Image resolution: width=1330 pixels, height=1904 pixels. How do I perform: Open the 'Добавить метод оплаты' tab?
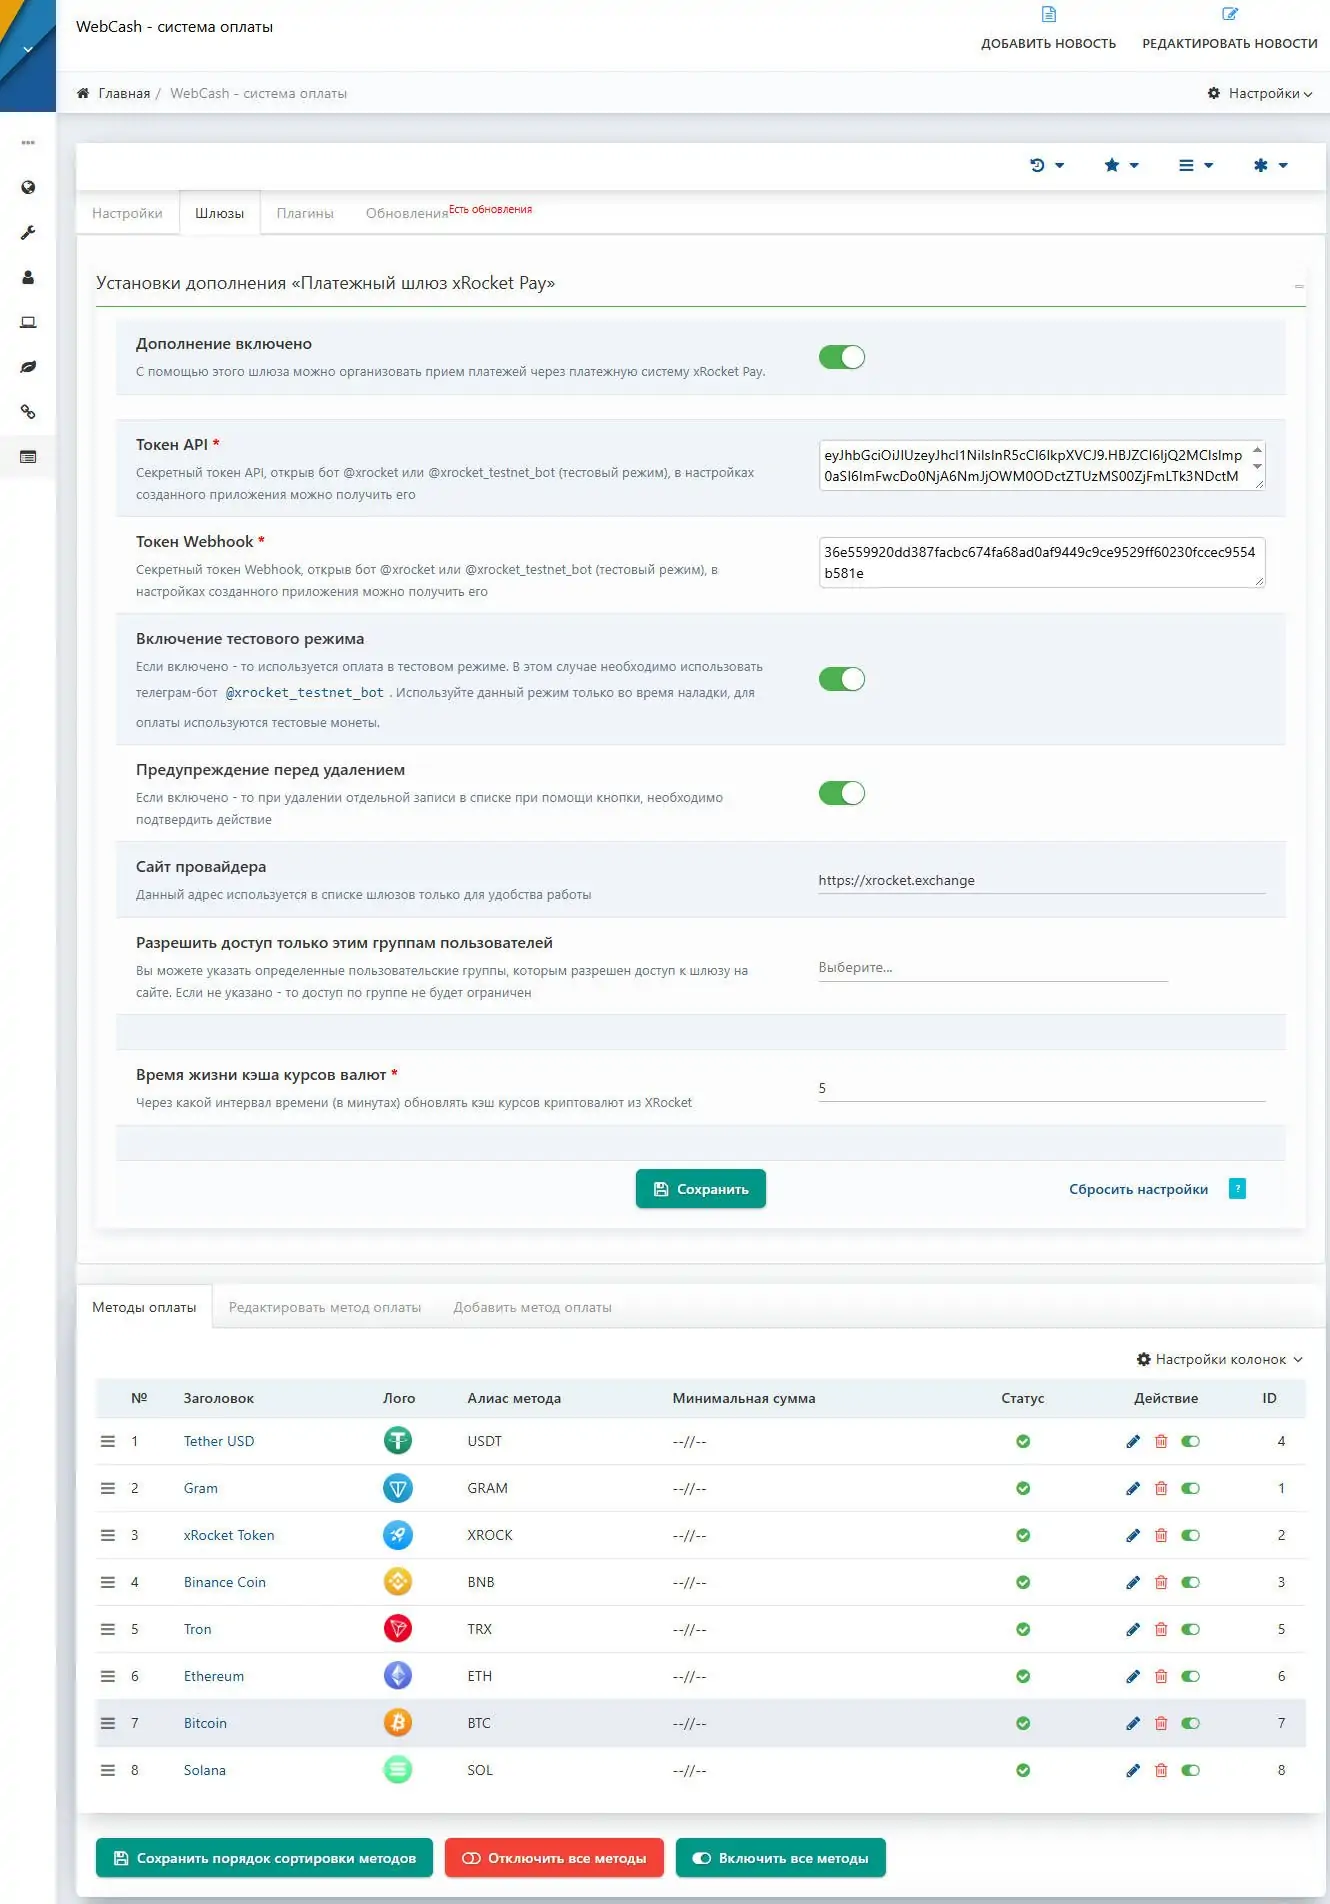coord(532,1307)
